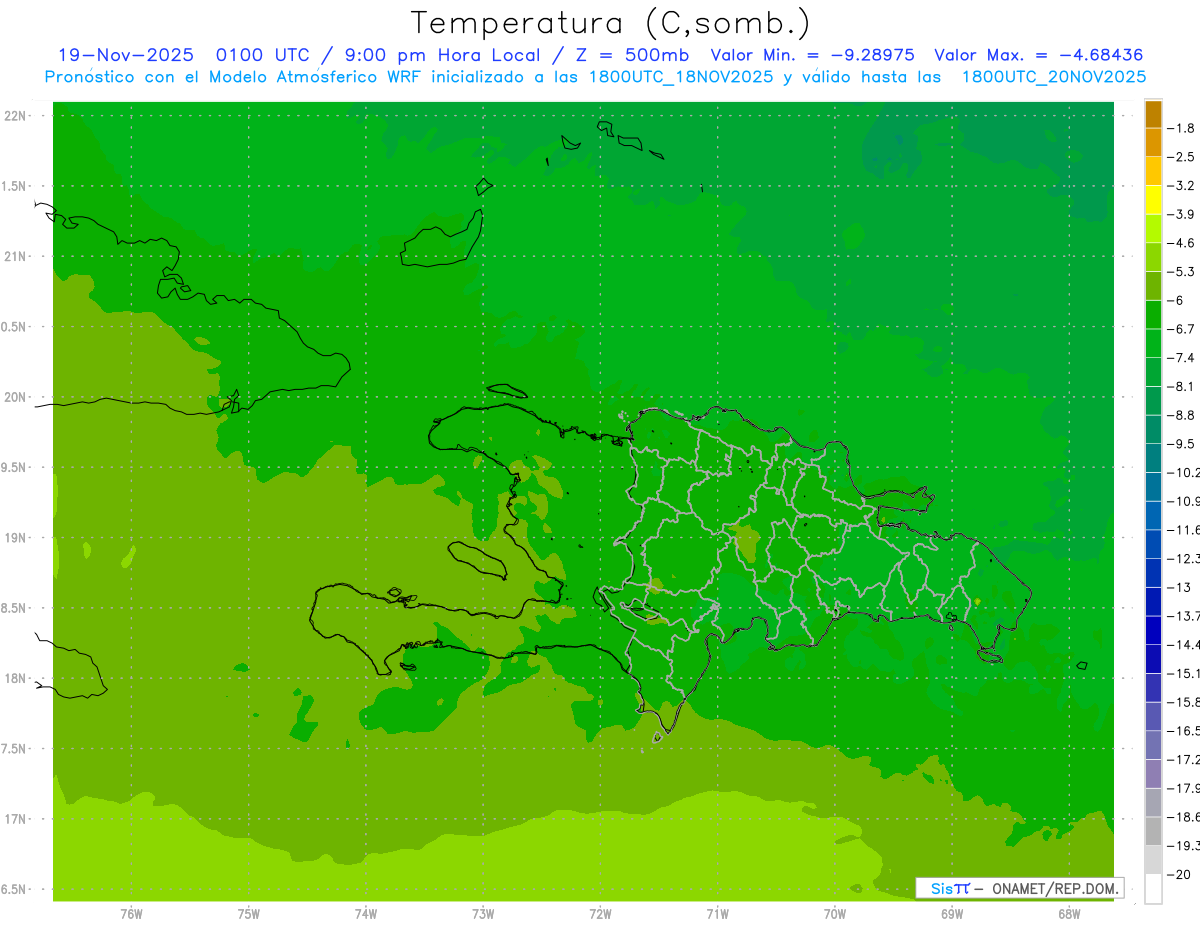Click the 72W longitude label

pyautogui.click(x=600, y=914)
